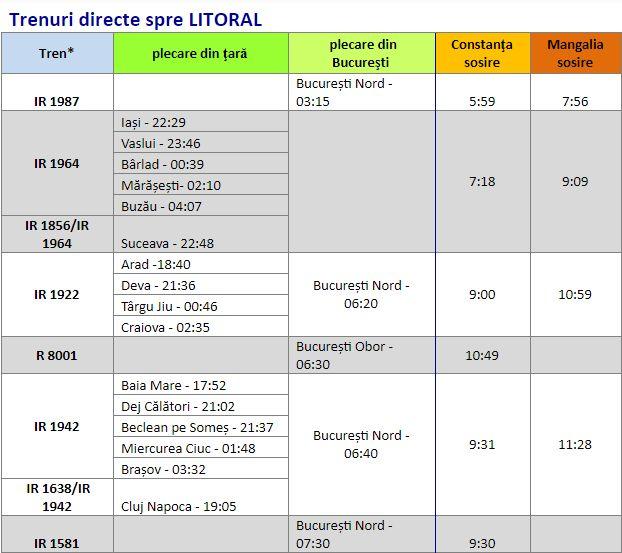
Task: Click the 'București Obor - 06:30' cell
Action: 361,355
